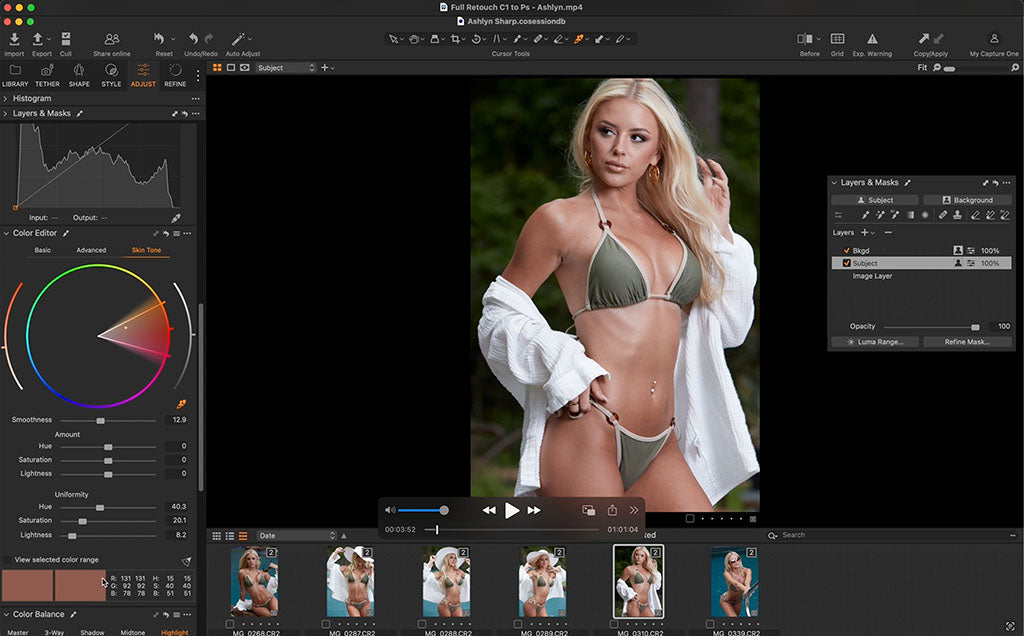The width and height of the screenshot is (1024, 636).
Task: Click the Exp. Warning triangle icon
Action: pyautogui.click(x=872, y=39)
